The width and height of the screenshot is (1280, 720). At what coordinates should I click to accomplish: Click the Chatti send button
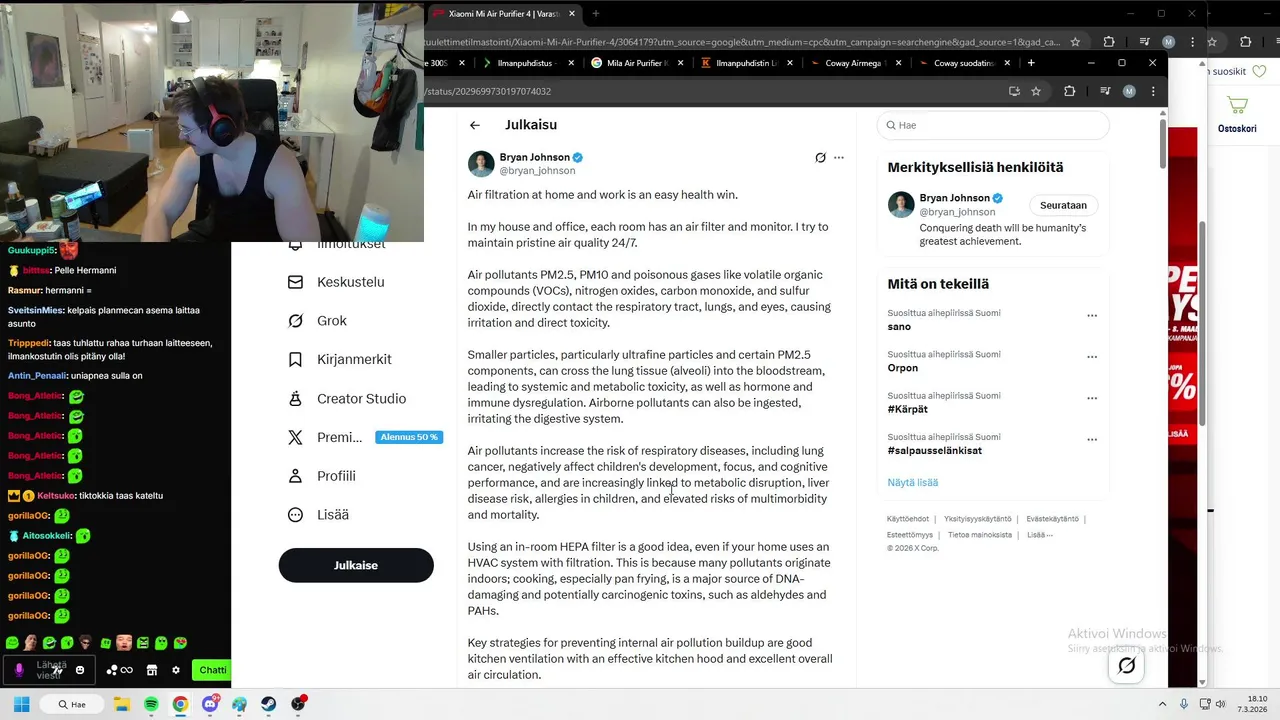pos(212,670)
